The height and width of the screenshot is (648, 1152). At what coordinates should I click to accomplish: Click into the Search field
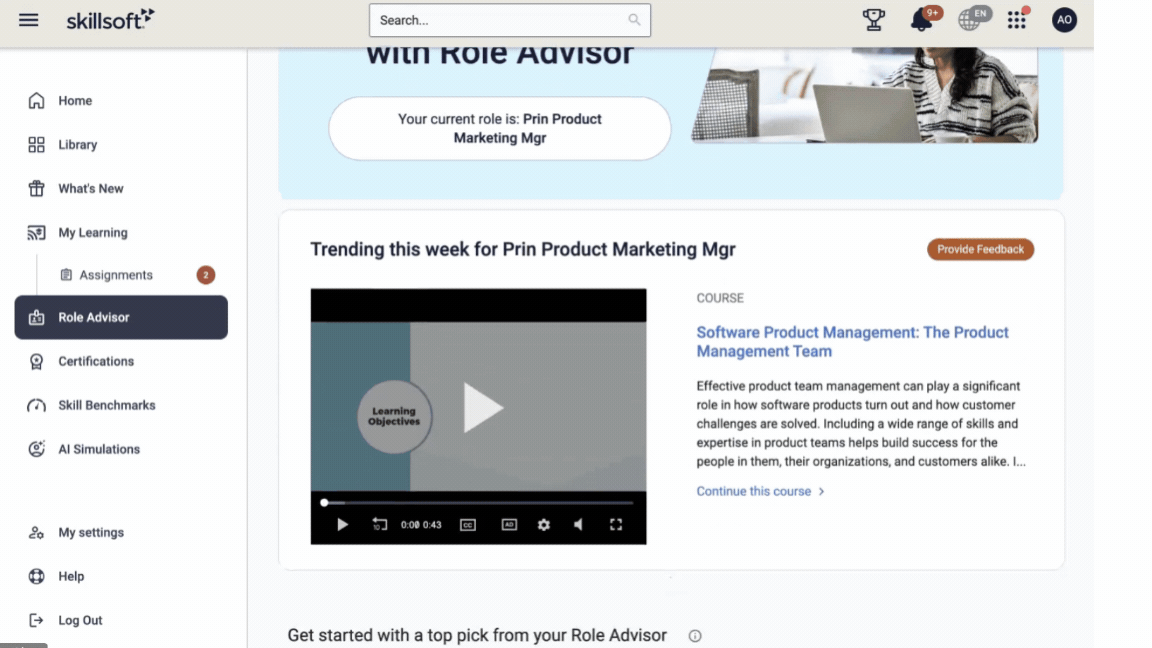509,21
